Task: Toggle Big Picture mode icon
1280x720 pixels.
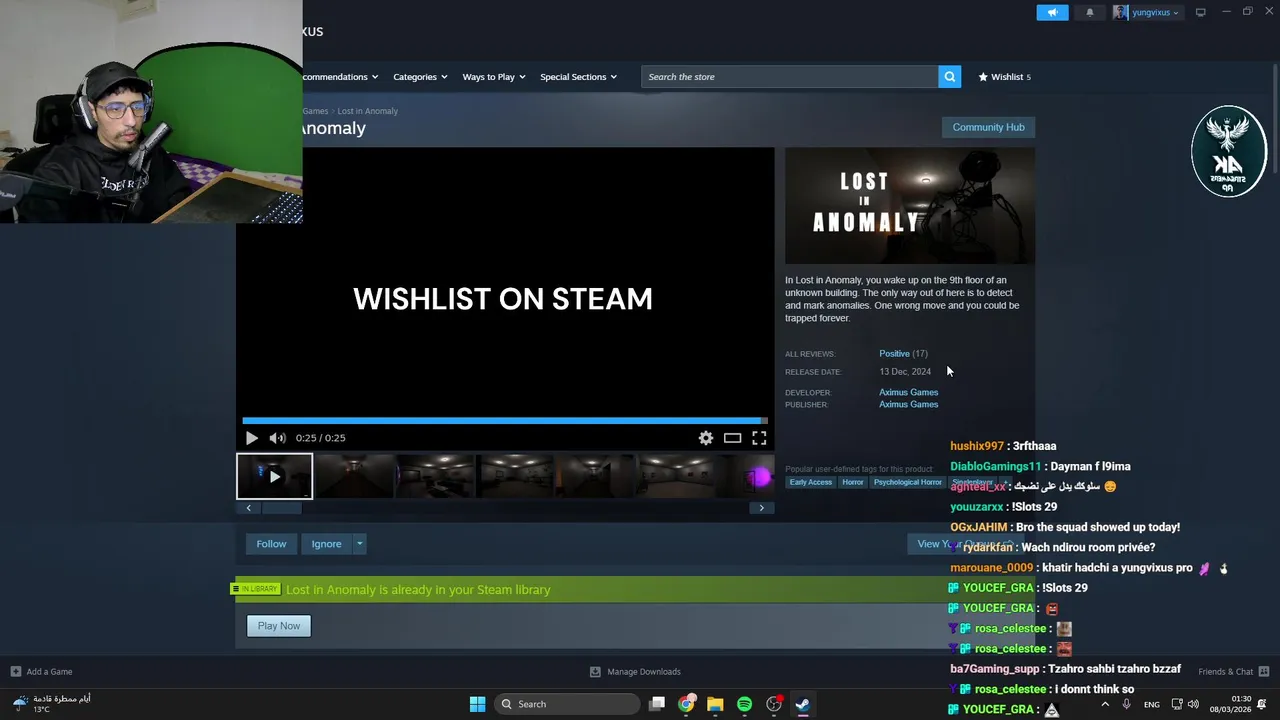Action: (x=1200, y=12)
